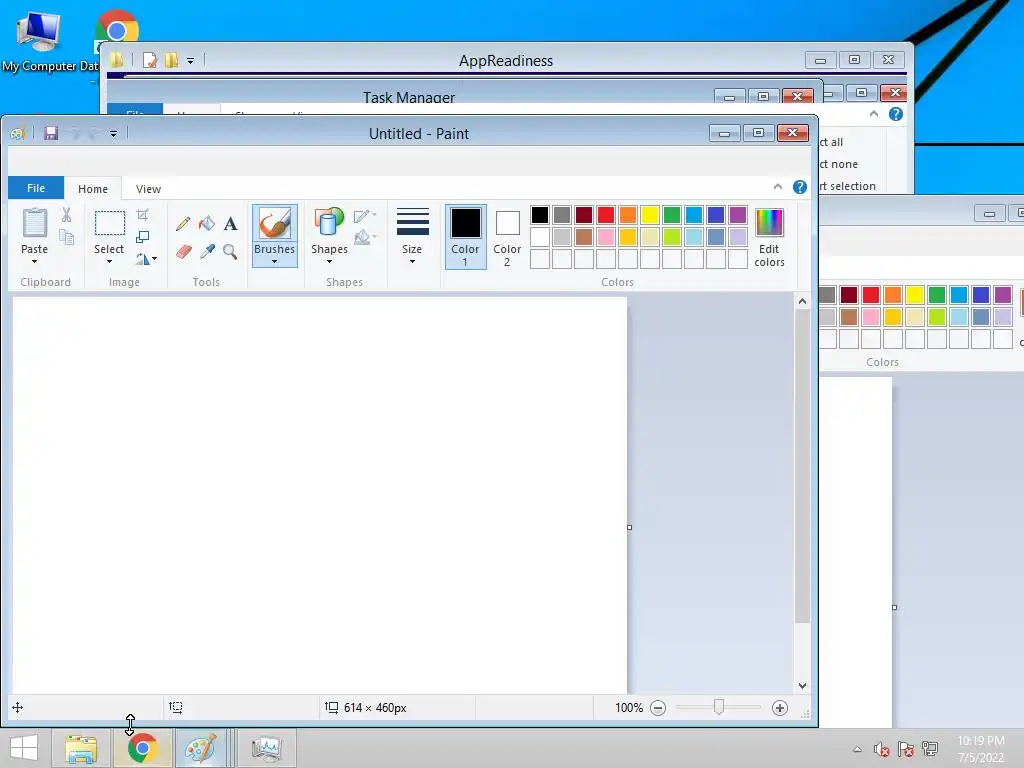Click 'Invert selection' in the AppReadiness window
The image size is (1024, 768).
point(848,186)
